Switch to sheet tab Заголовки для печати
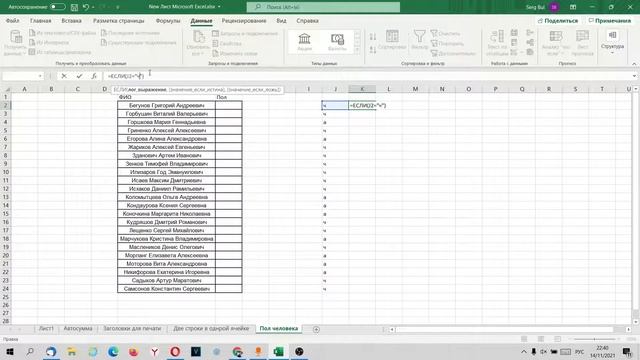This screenshot has height=360, width=640. (x=132, y=329)
